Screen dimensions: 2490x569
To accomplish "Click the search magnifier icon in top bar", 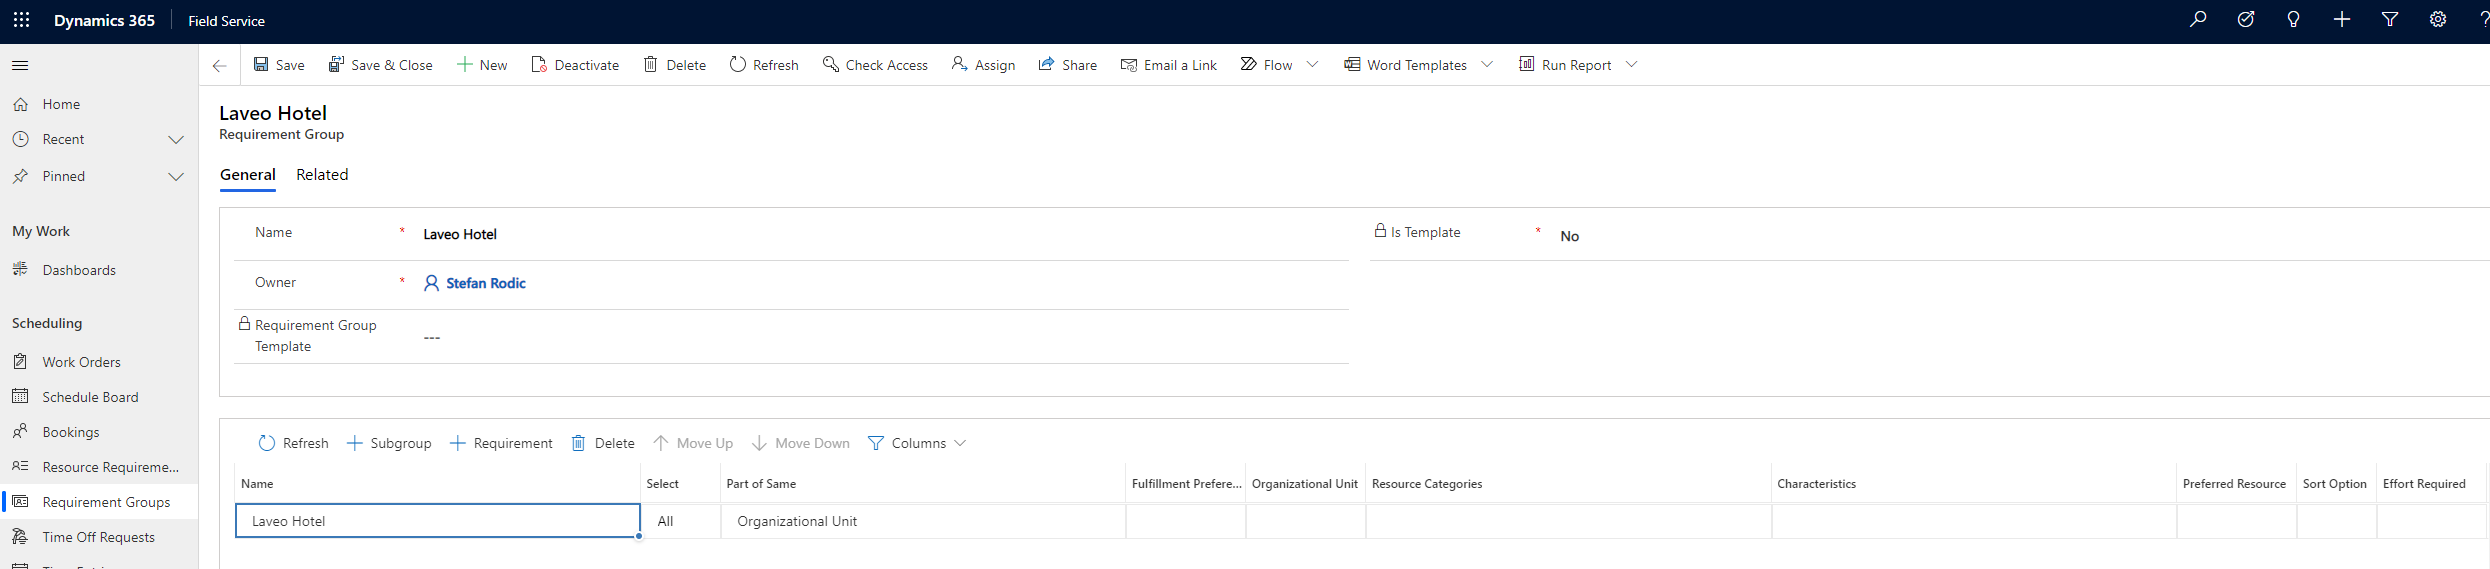I will tap(2197, 20).
